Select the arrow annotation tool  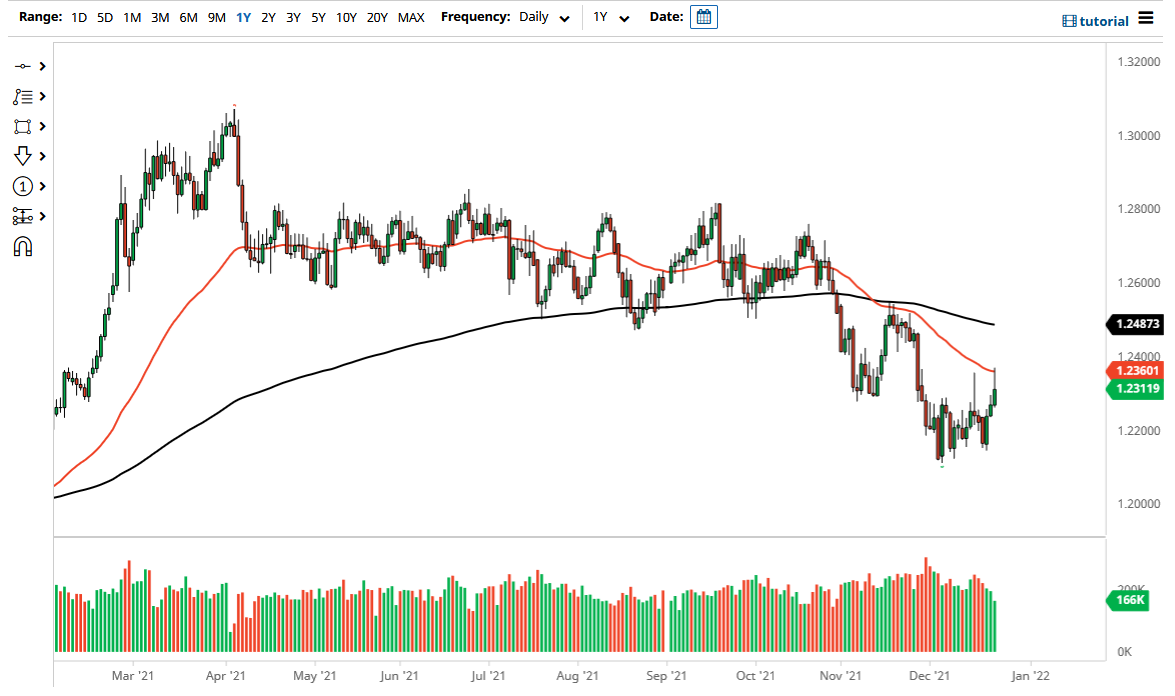(24, 156)
